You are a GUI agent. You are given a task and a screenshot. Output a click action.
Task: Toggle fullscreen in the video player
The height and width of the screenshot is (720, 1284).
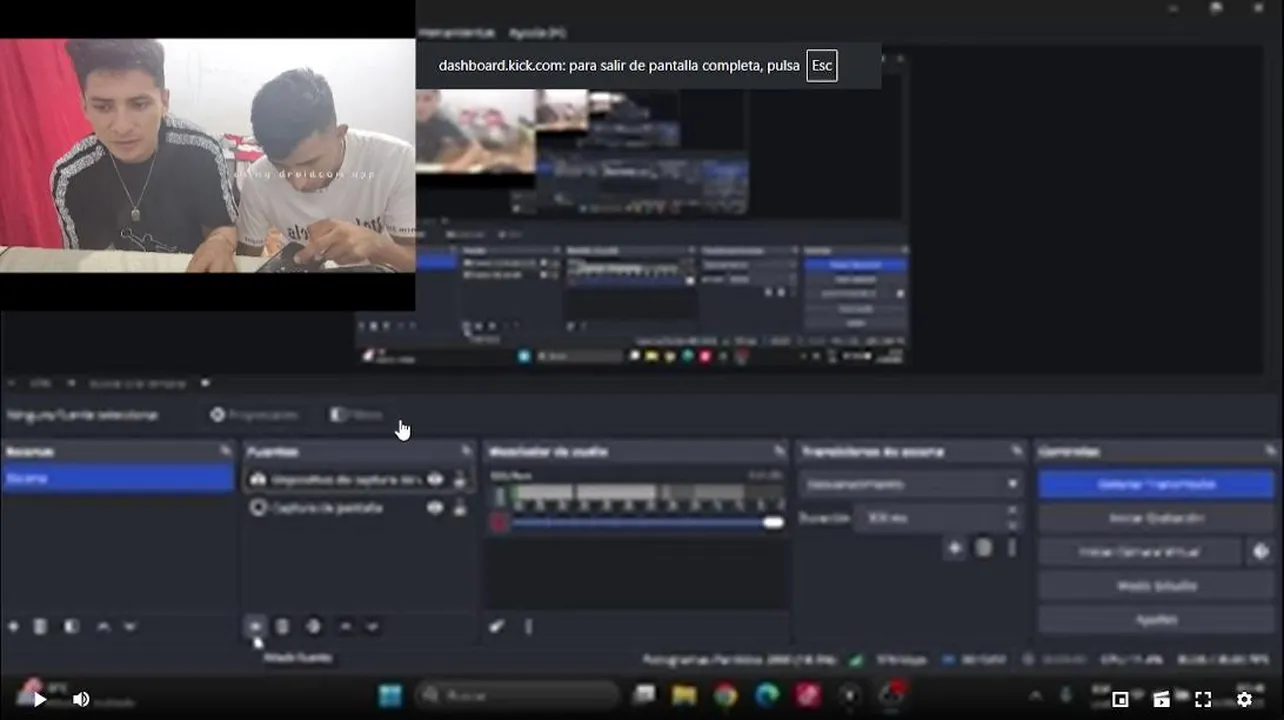[x=1203, y=700]
